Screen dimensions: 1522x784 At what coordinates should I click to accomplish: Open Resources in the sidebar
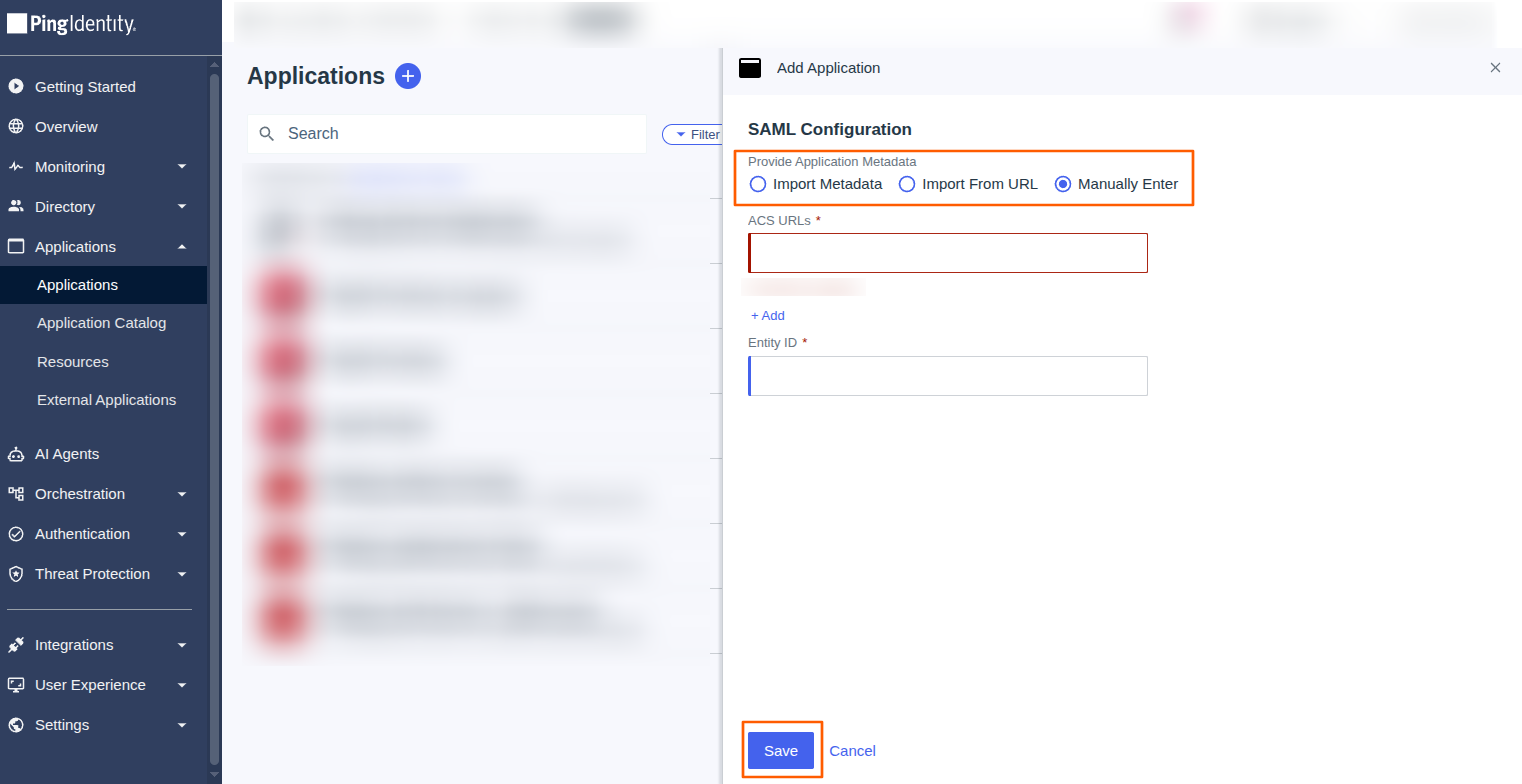tap(73, 362)
